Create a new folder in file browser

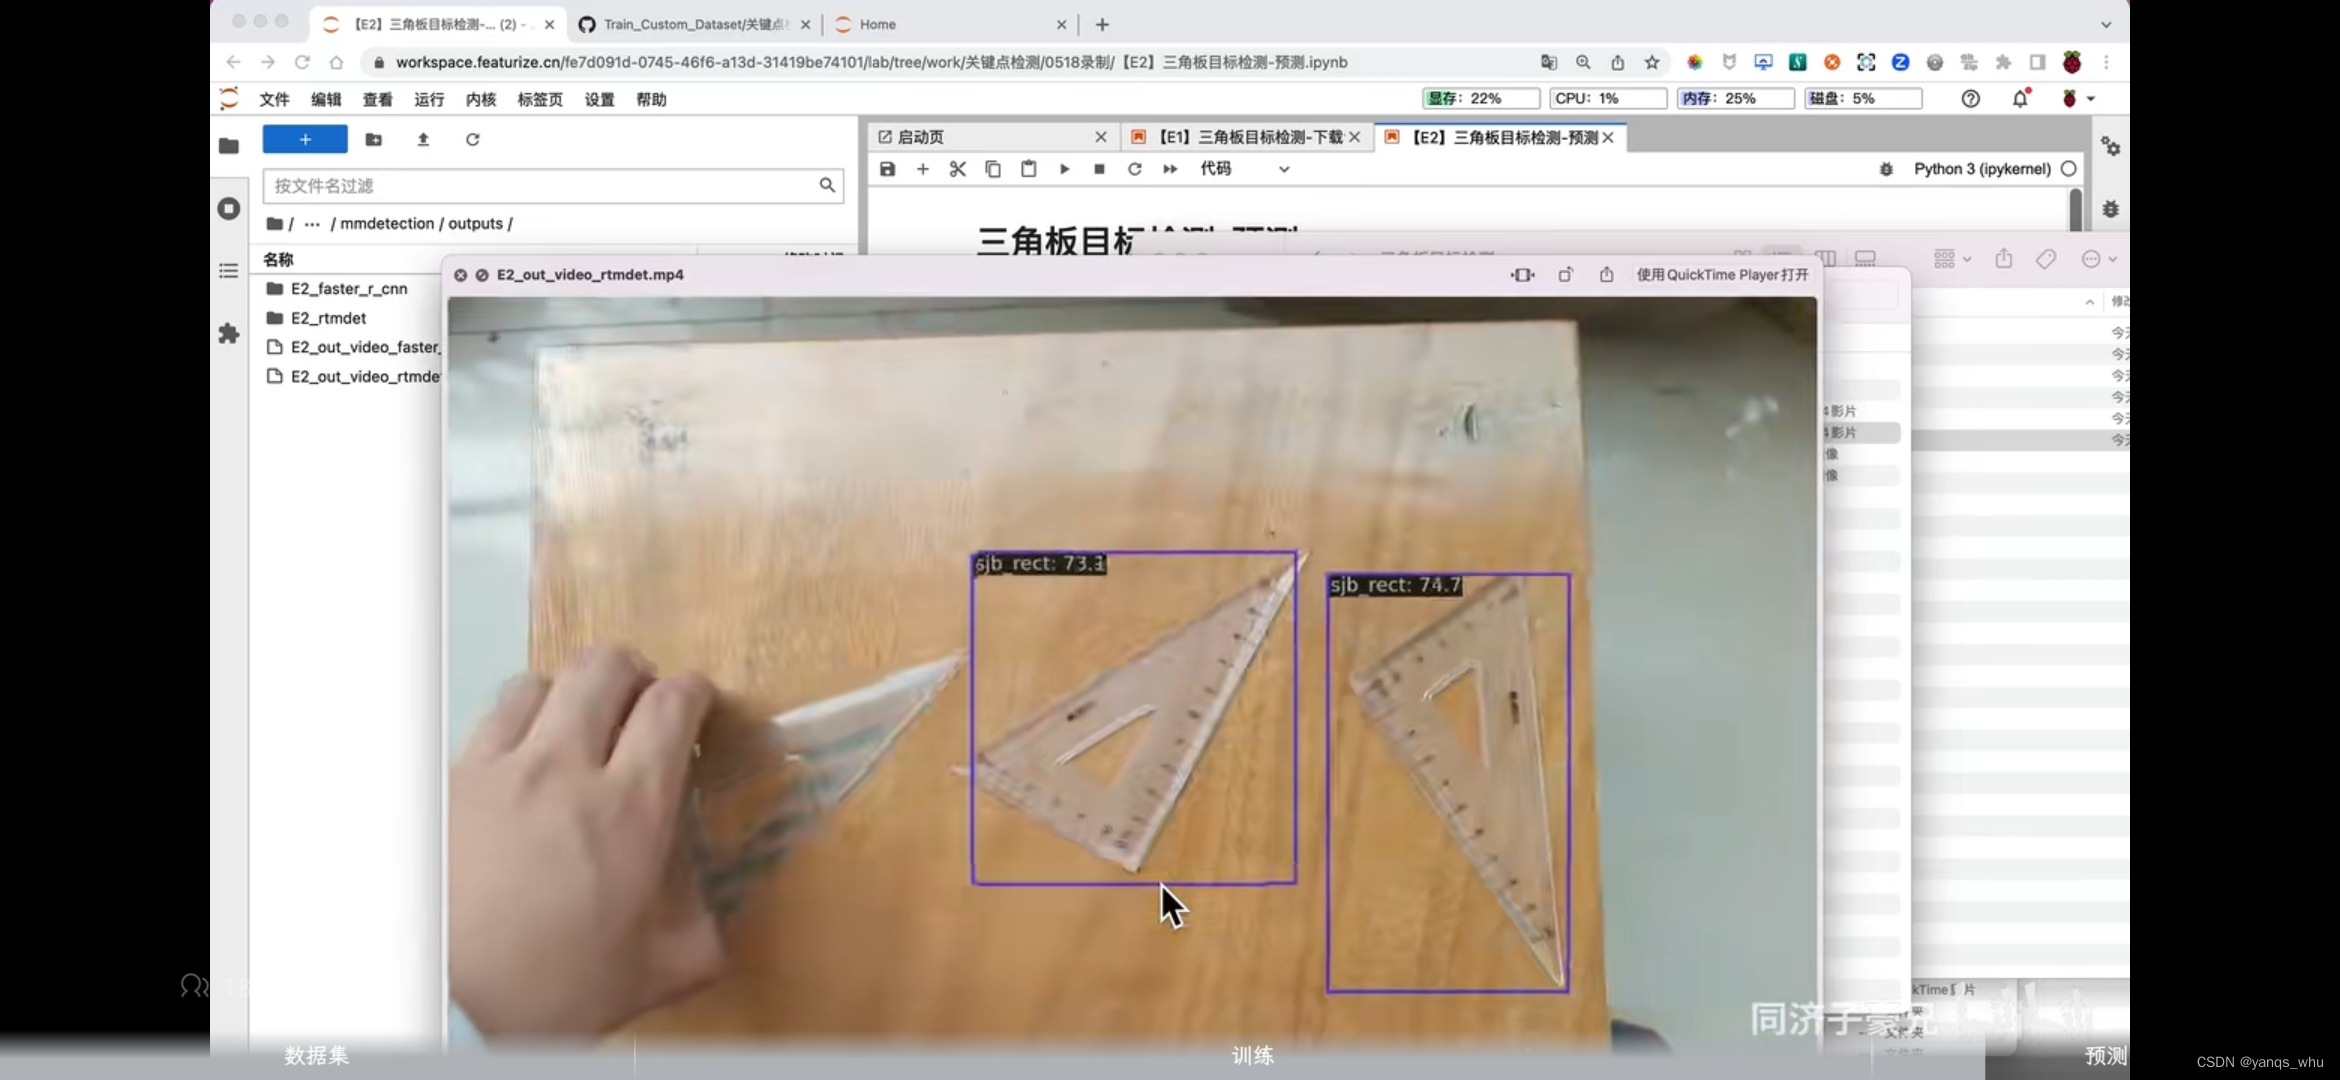(x=374, y=139)
